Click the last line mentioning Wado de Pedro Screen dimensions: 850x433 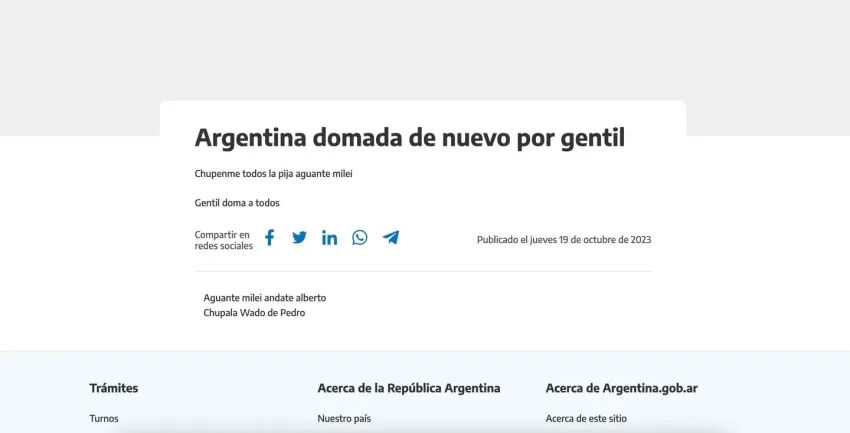[254, 313]
